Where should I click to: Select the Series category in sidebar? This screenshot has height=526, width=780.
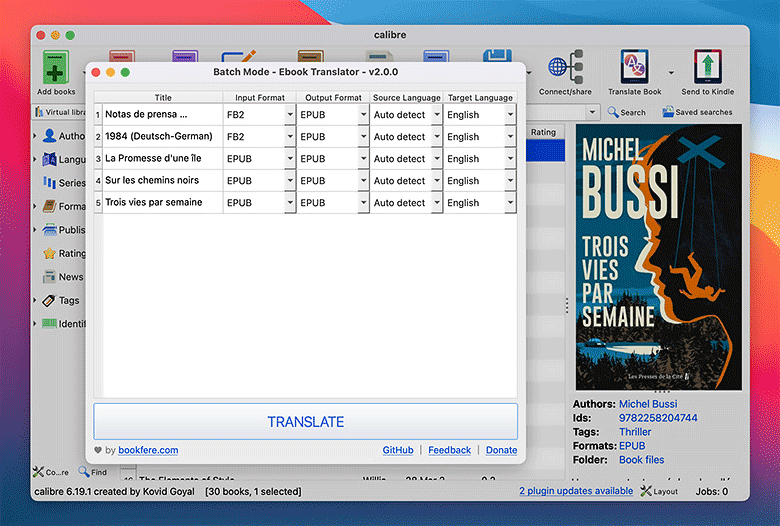[65, 183]
